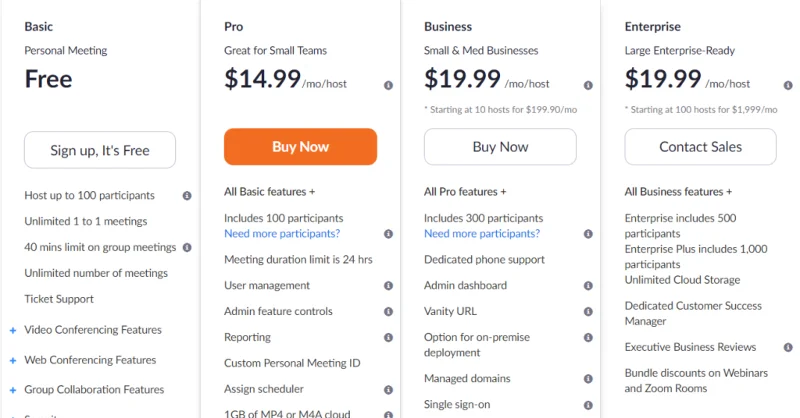Click info icon beside User management
Screen dimensions: 800x418
click(x=388, y=286)
